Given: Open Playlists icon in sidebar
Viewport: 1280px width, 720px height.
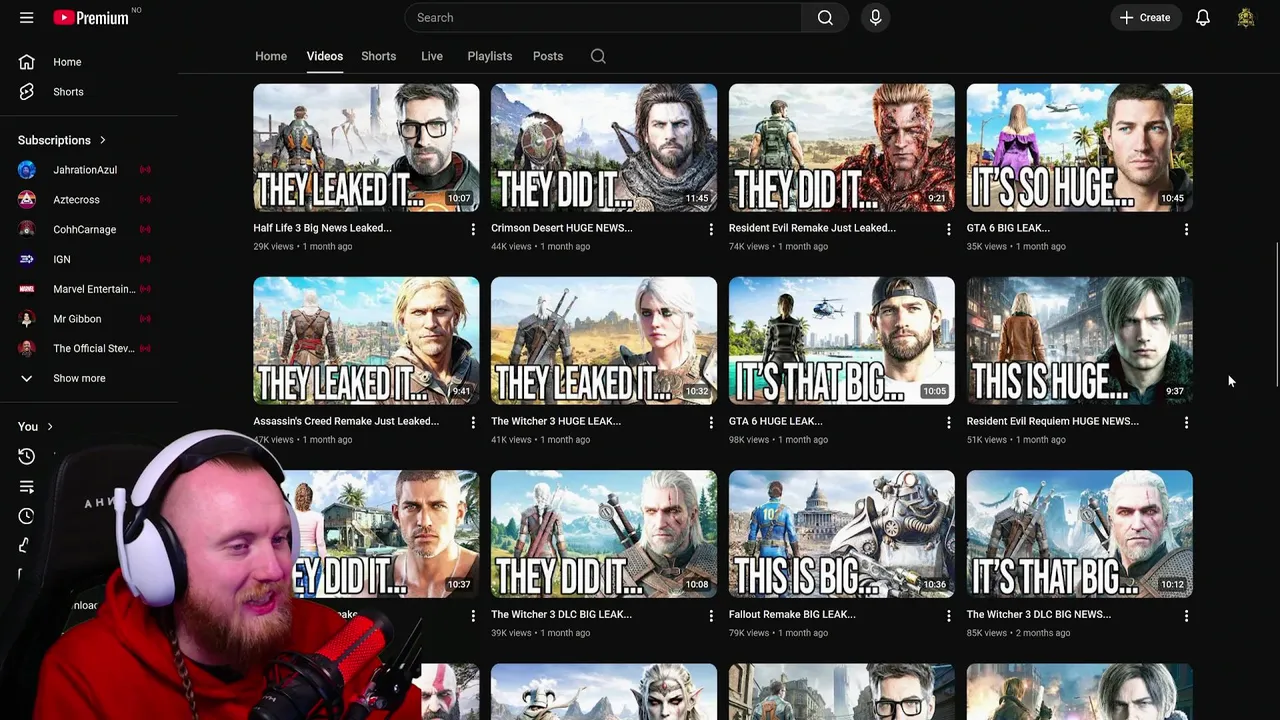Looking at the screenshot, I should pyautogui.click(x=27, y=486).
